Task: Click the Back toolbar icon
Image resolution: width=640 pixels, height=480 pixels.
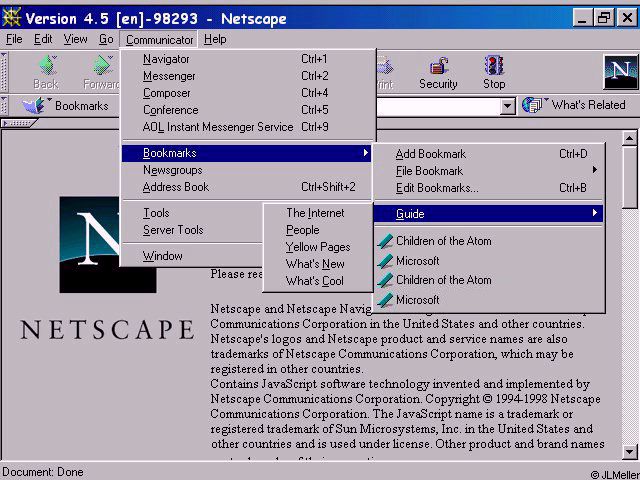Action: [47, 66]
